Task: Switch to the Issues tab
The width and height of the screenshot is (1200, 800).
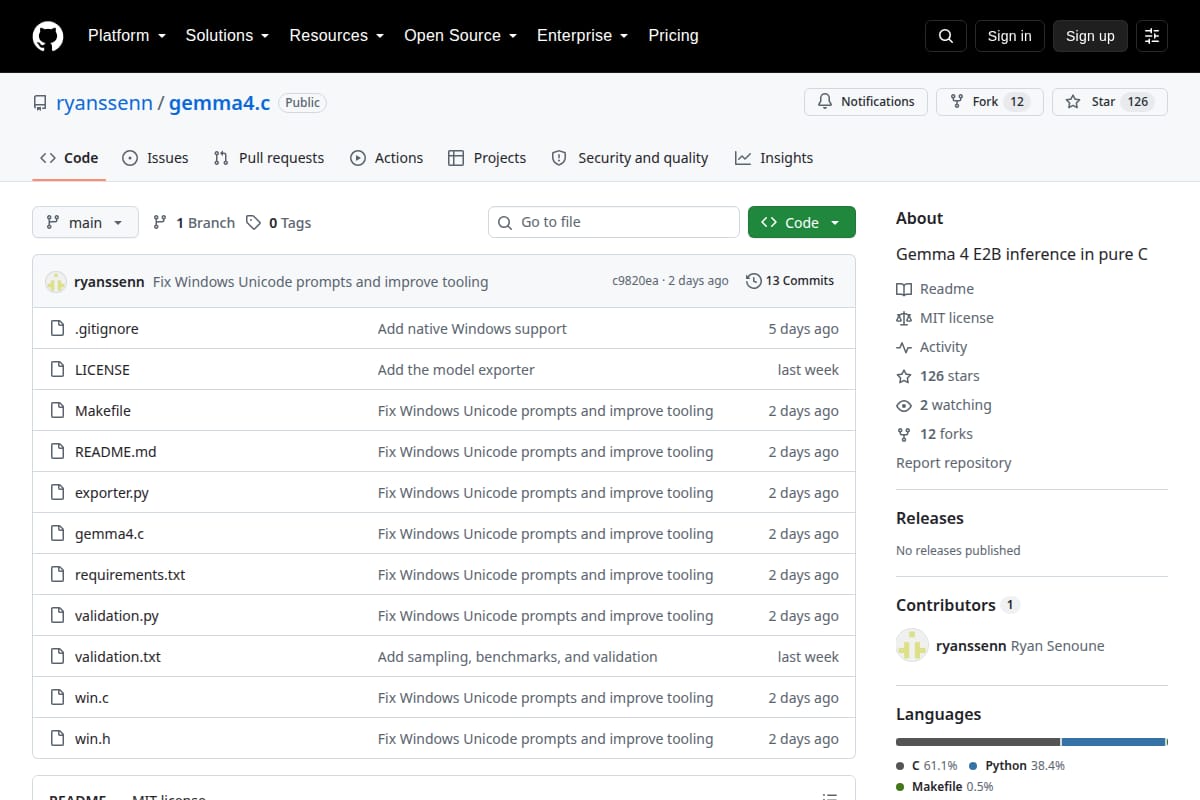Action: pyautogui.click(x=155, y=158)
